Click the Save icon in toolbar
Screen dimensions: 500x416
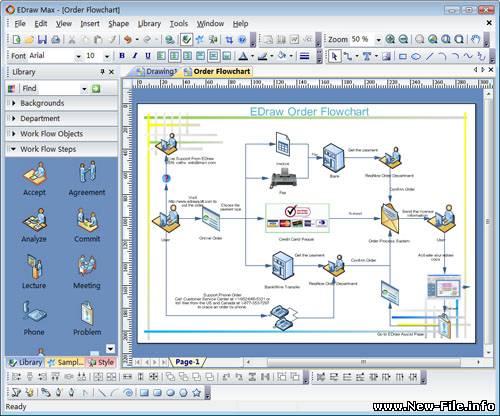point(42,40)
